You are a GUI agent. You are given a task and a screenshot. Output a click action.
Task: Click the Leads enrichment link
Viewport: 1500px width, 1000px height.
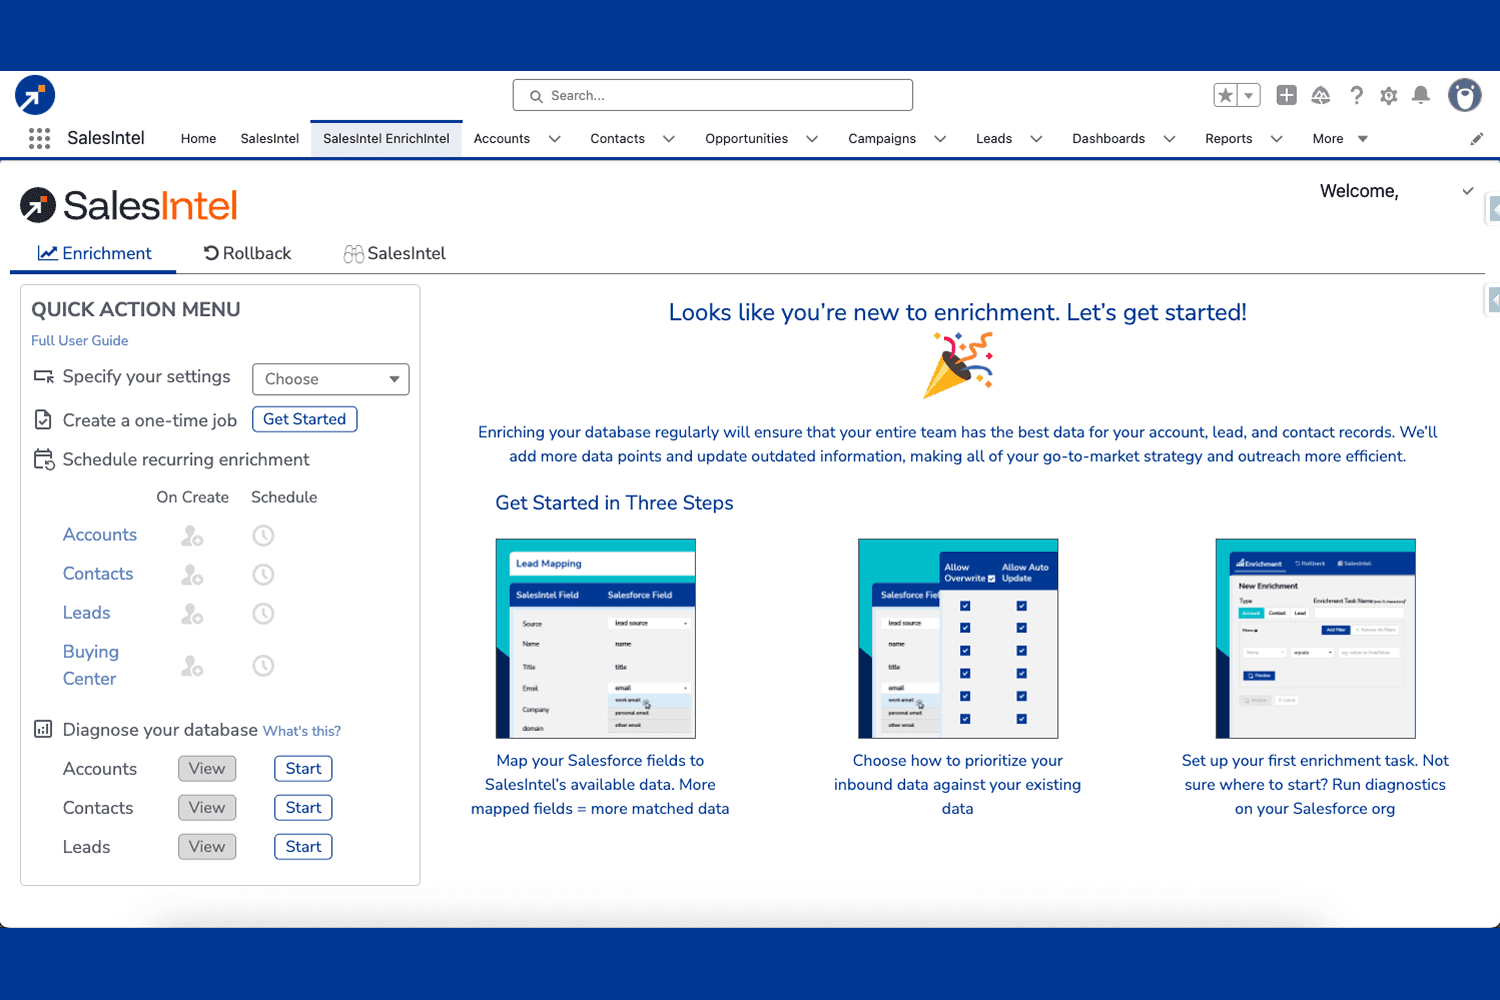pos(86,613)
